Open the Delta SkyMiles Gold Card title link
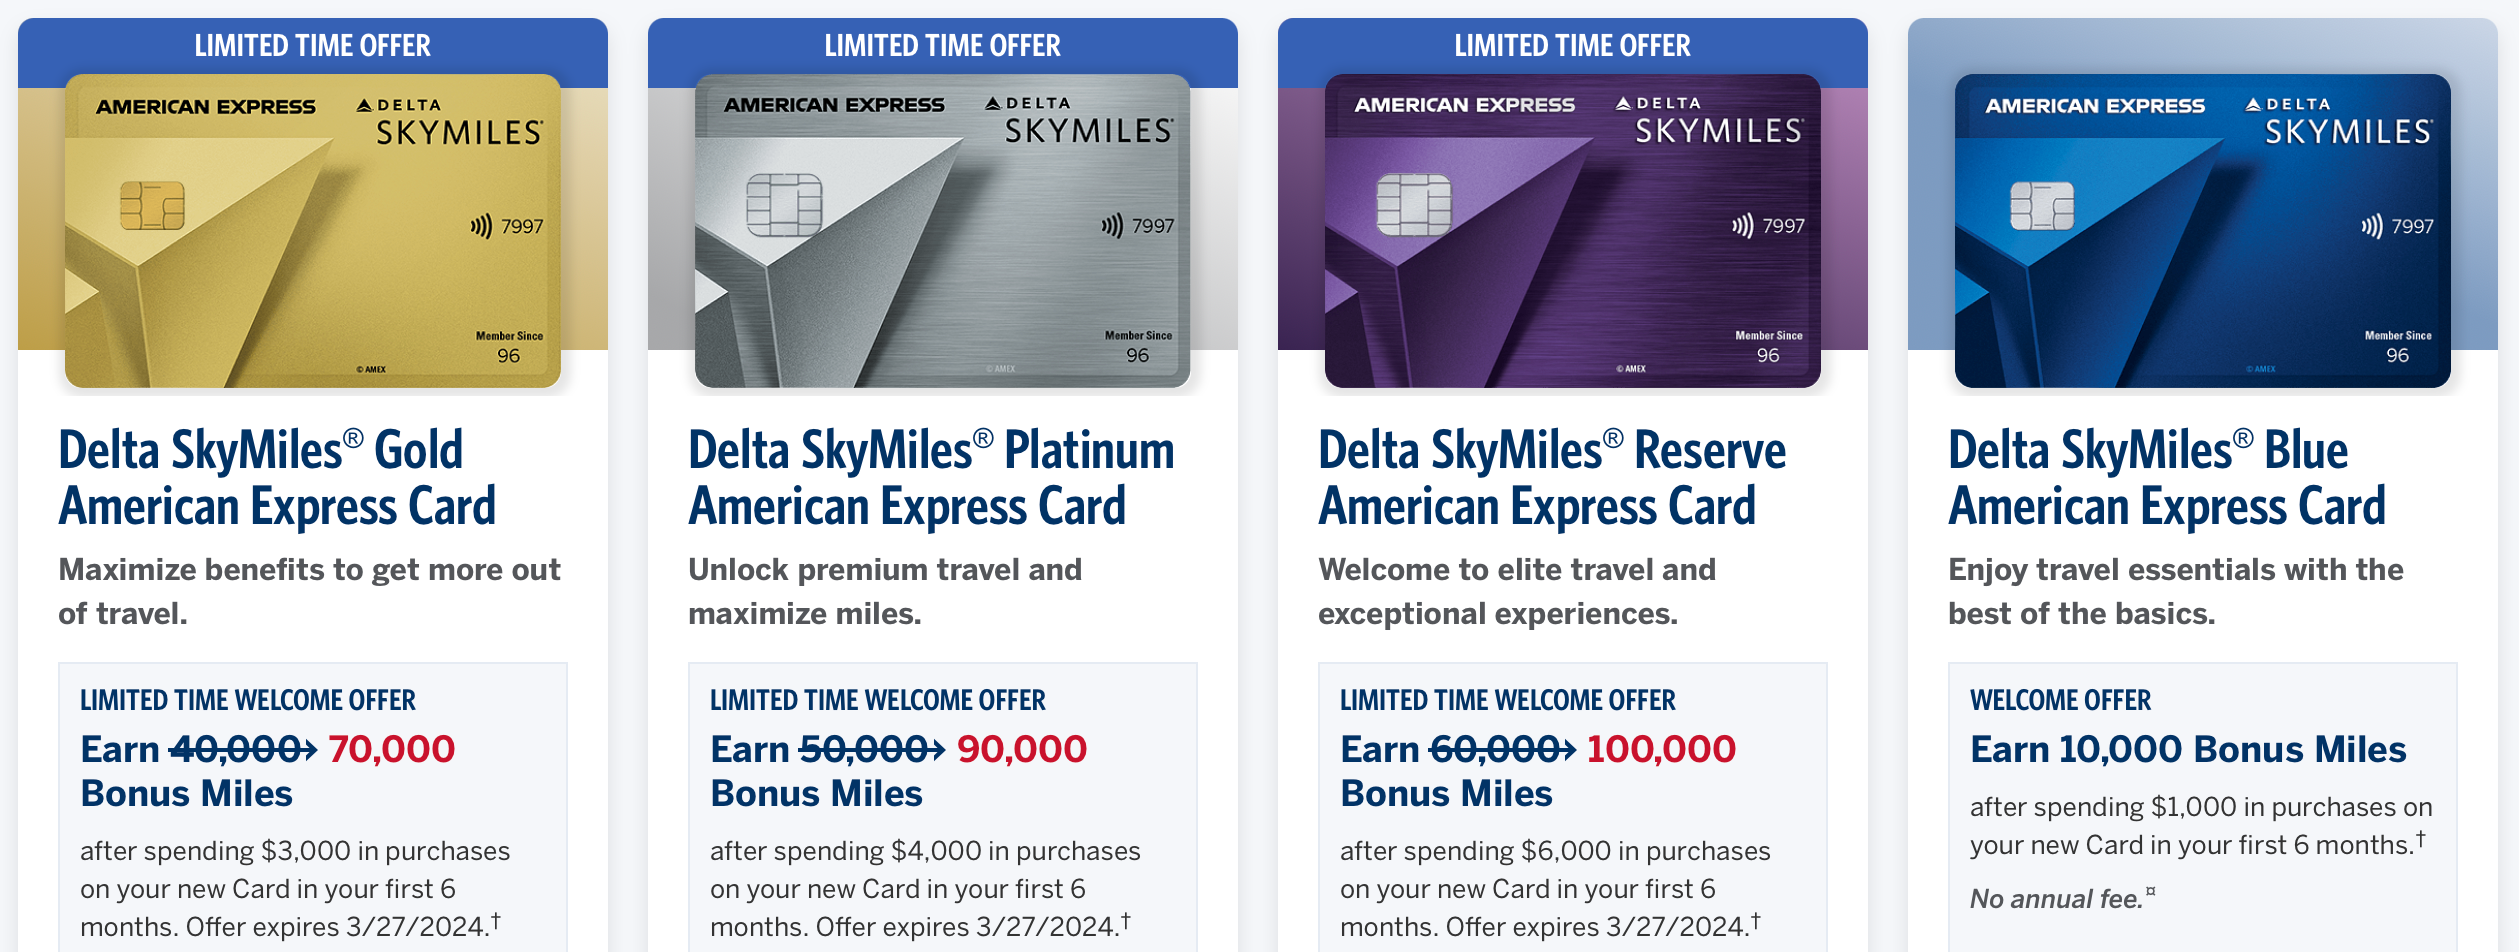2519x952 pixels. point(277,478)
